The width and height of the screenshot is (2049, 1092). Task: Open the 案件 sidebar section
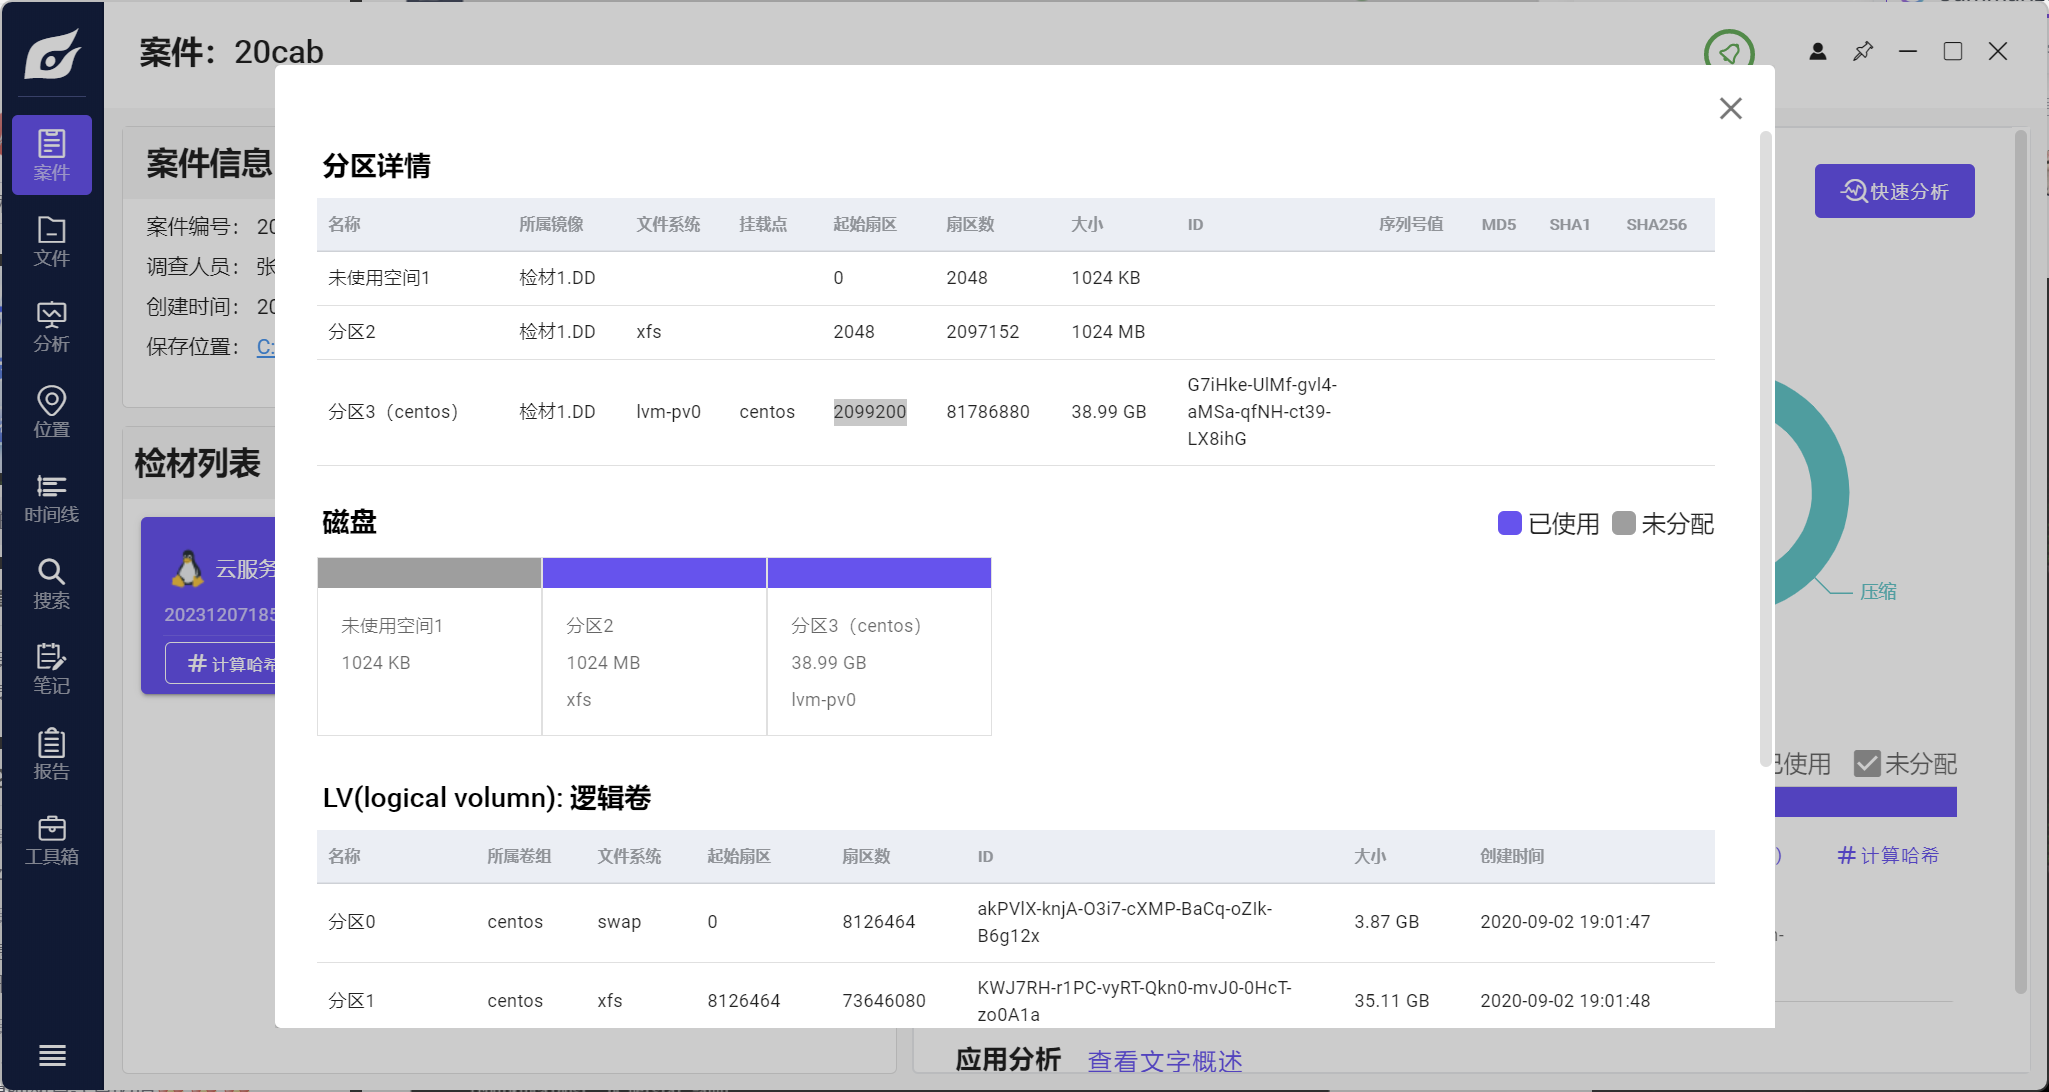[52, 155]
